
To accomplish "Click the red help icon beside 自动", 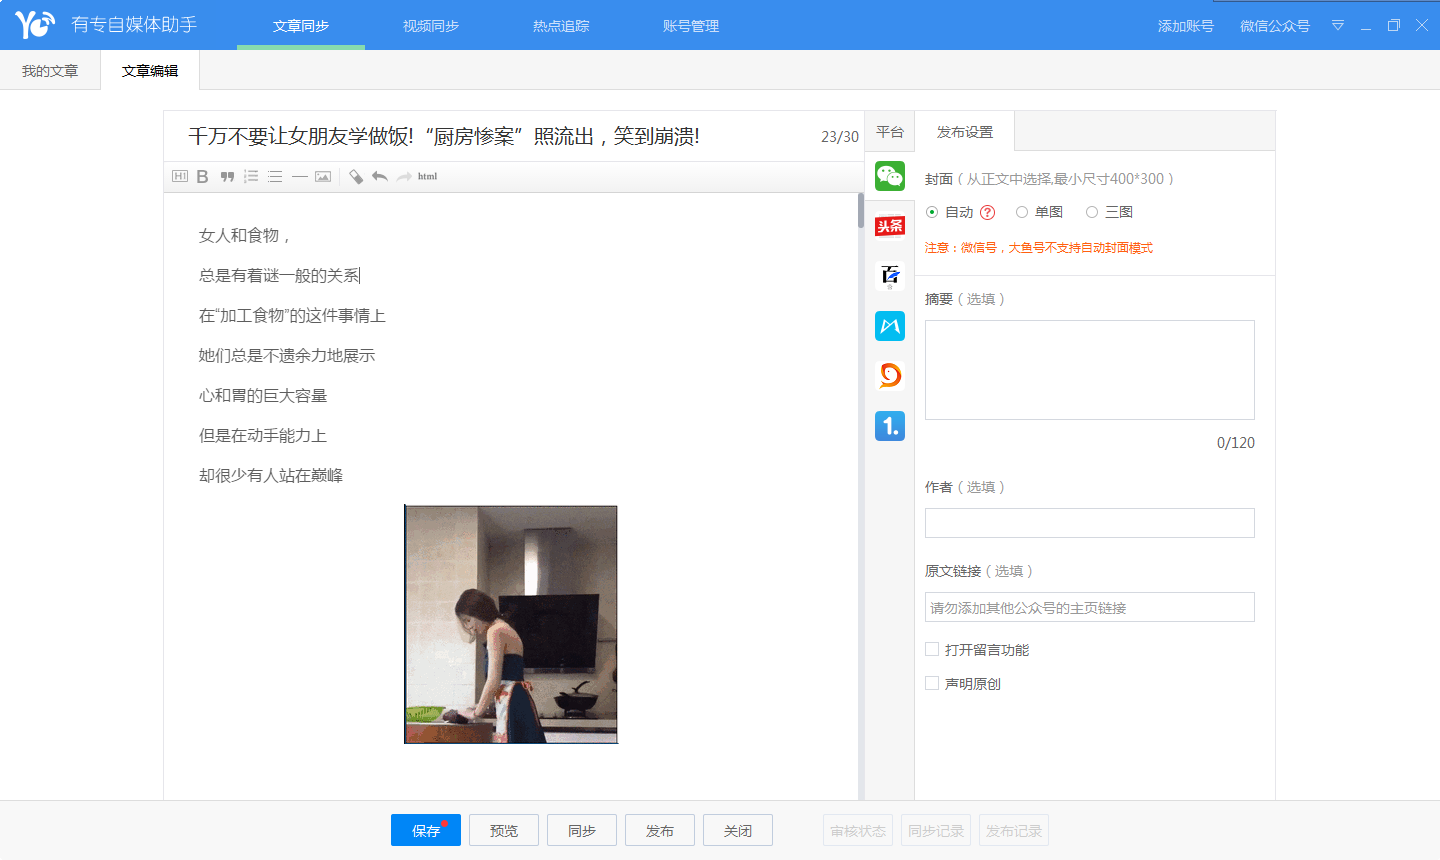I will [x=988, y=212].
